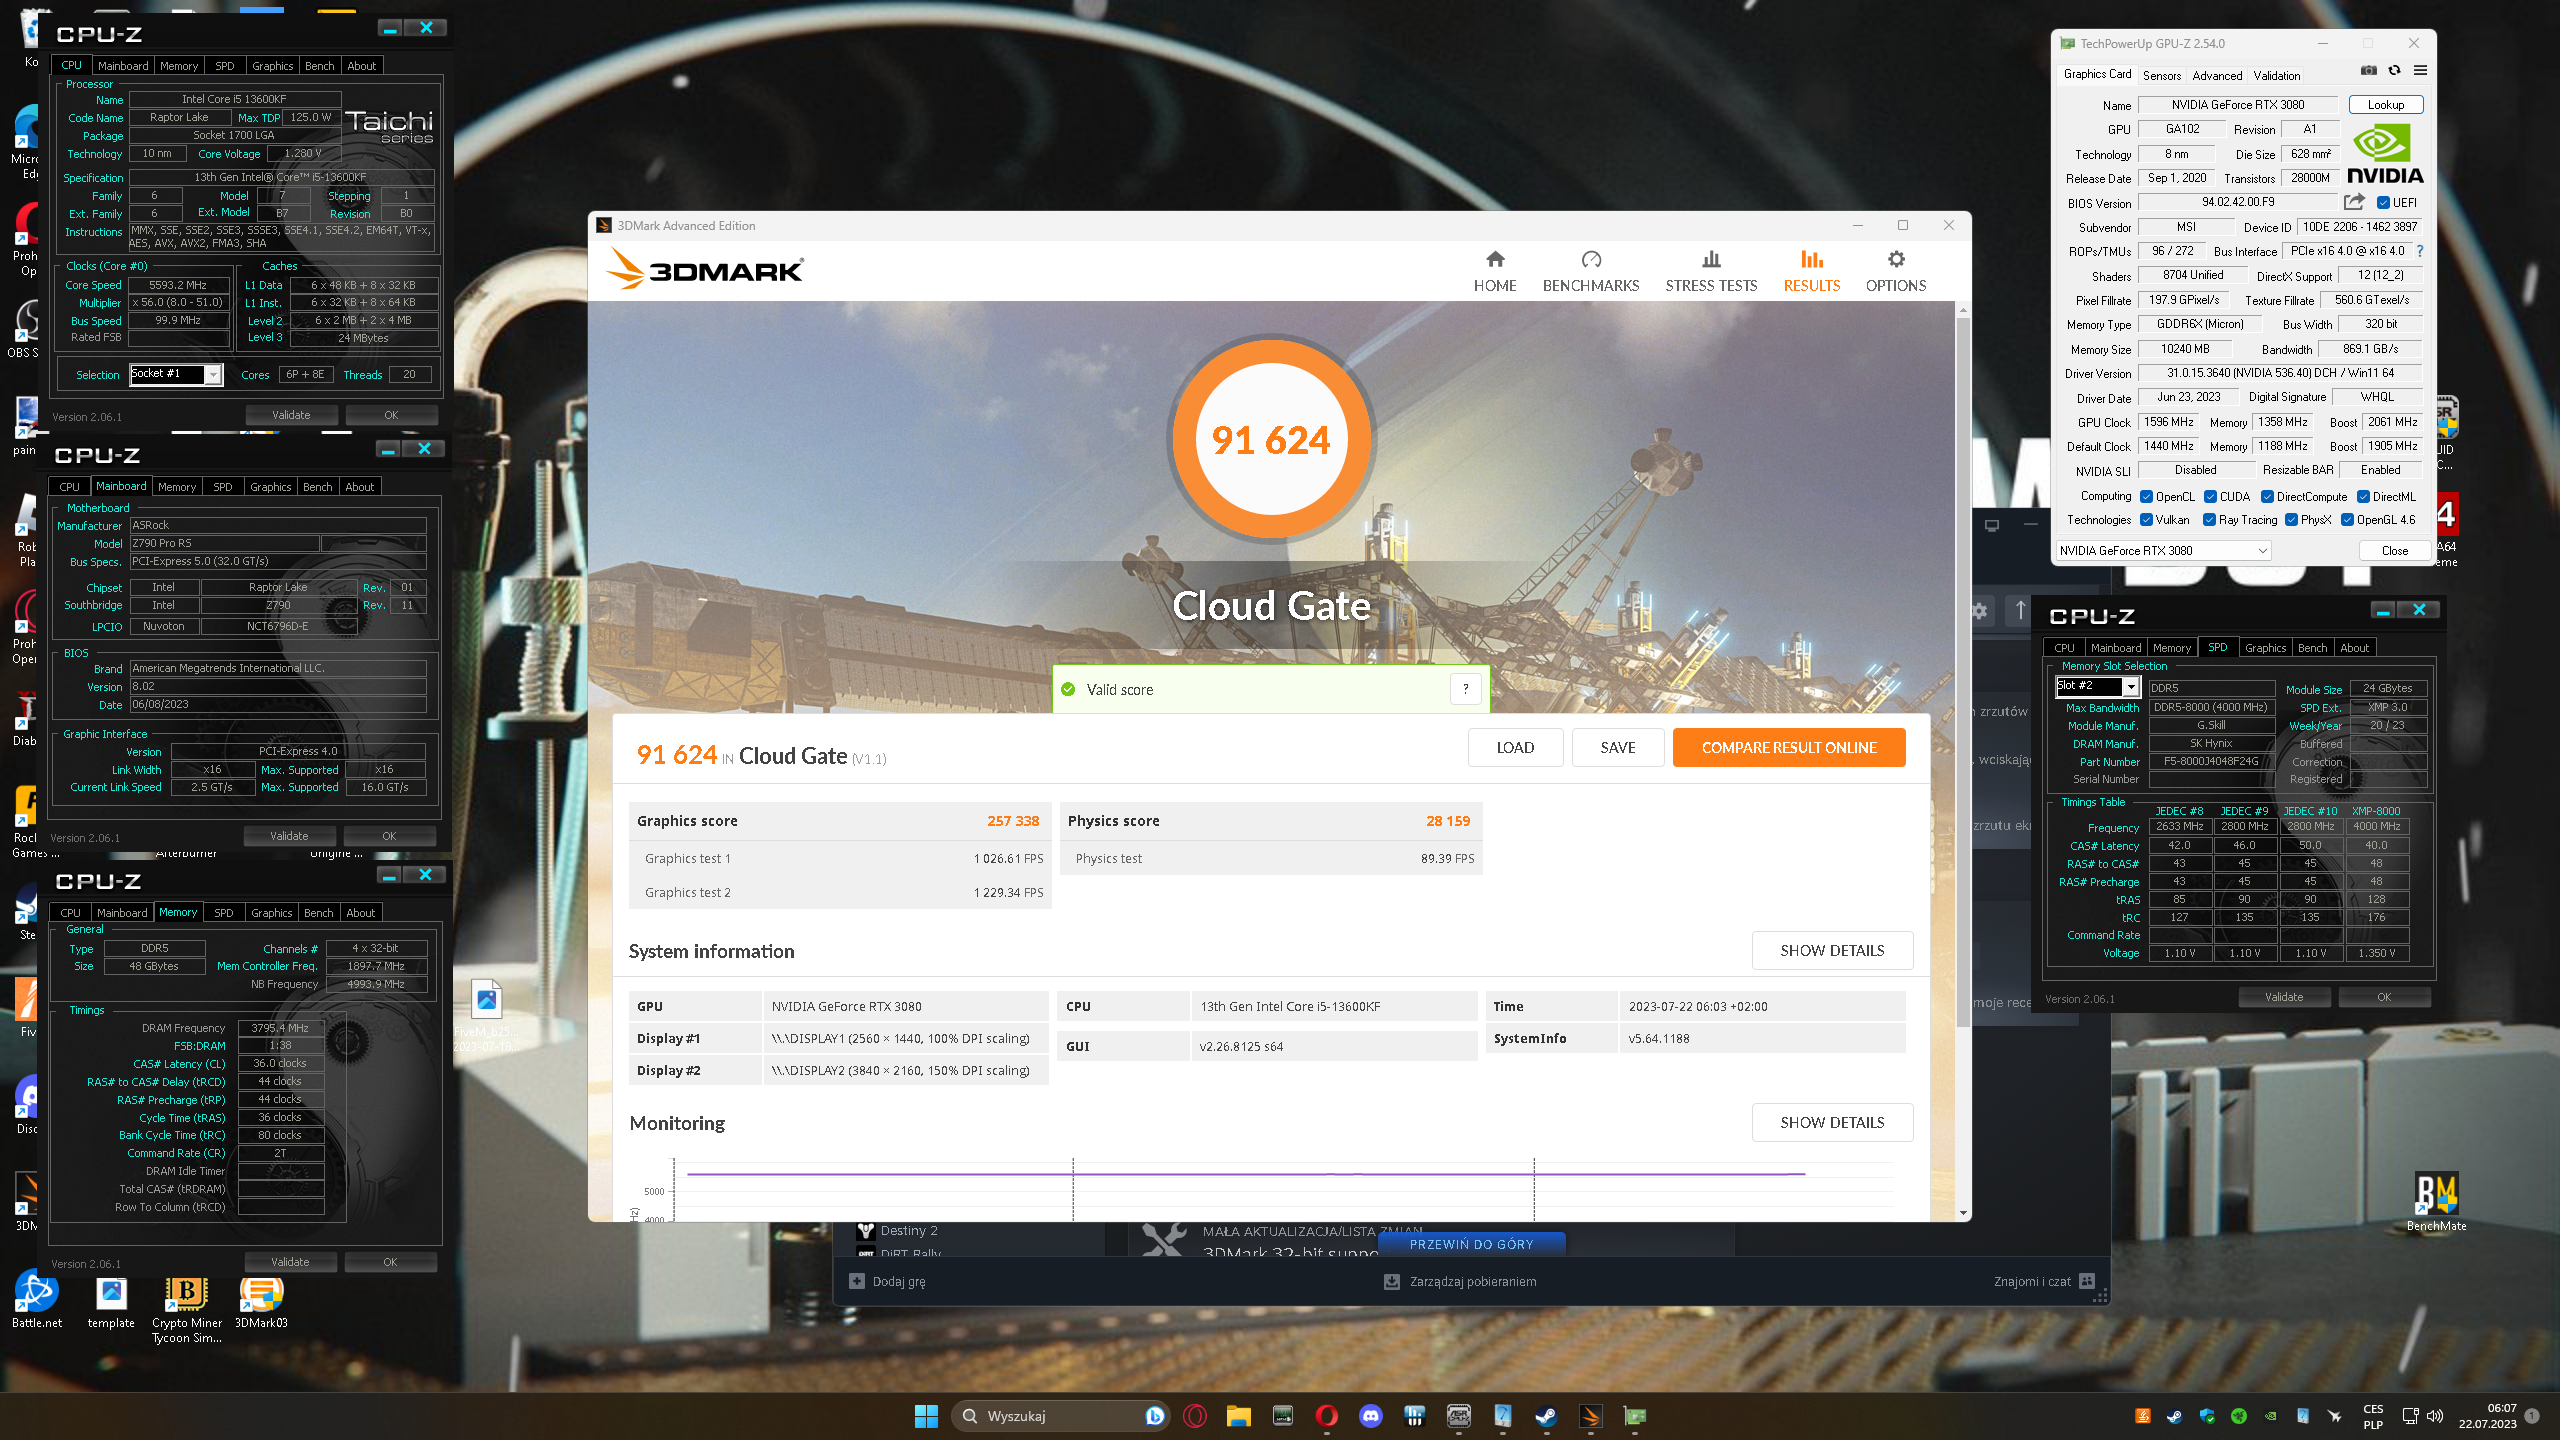Open 3DMark OPTIONS gear
Image resolution: width=2560 pixels, height=1440 pixels.
(1896, 271)
